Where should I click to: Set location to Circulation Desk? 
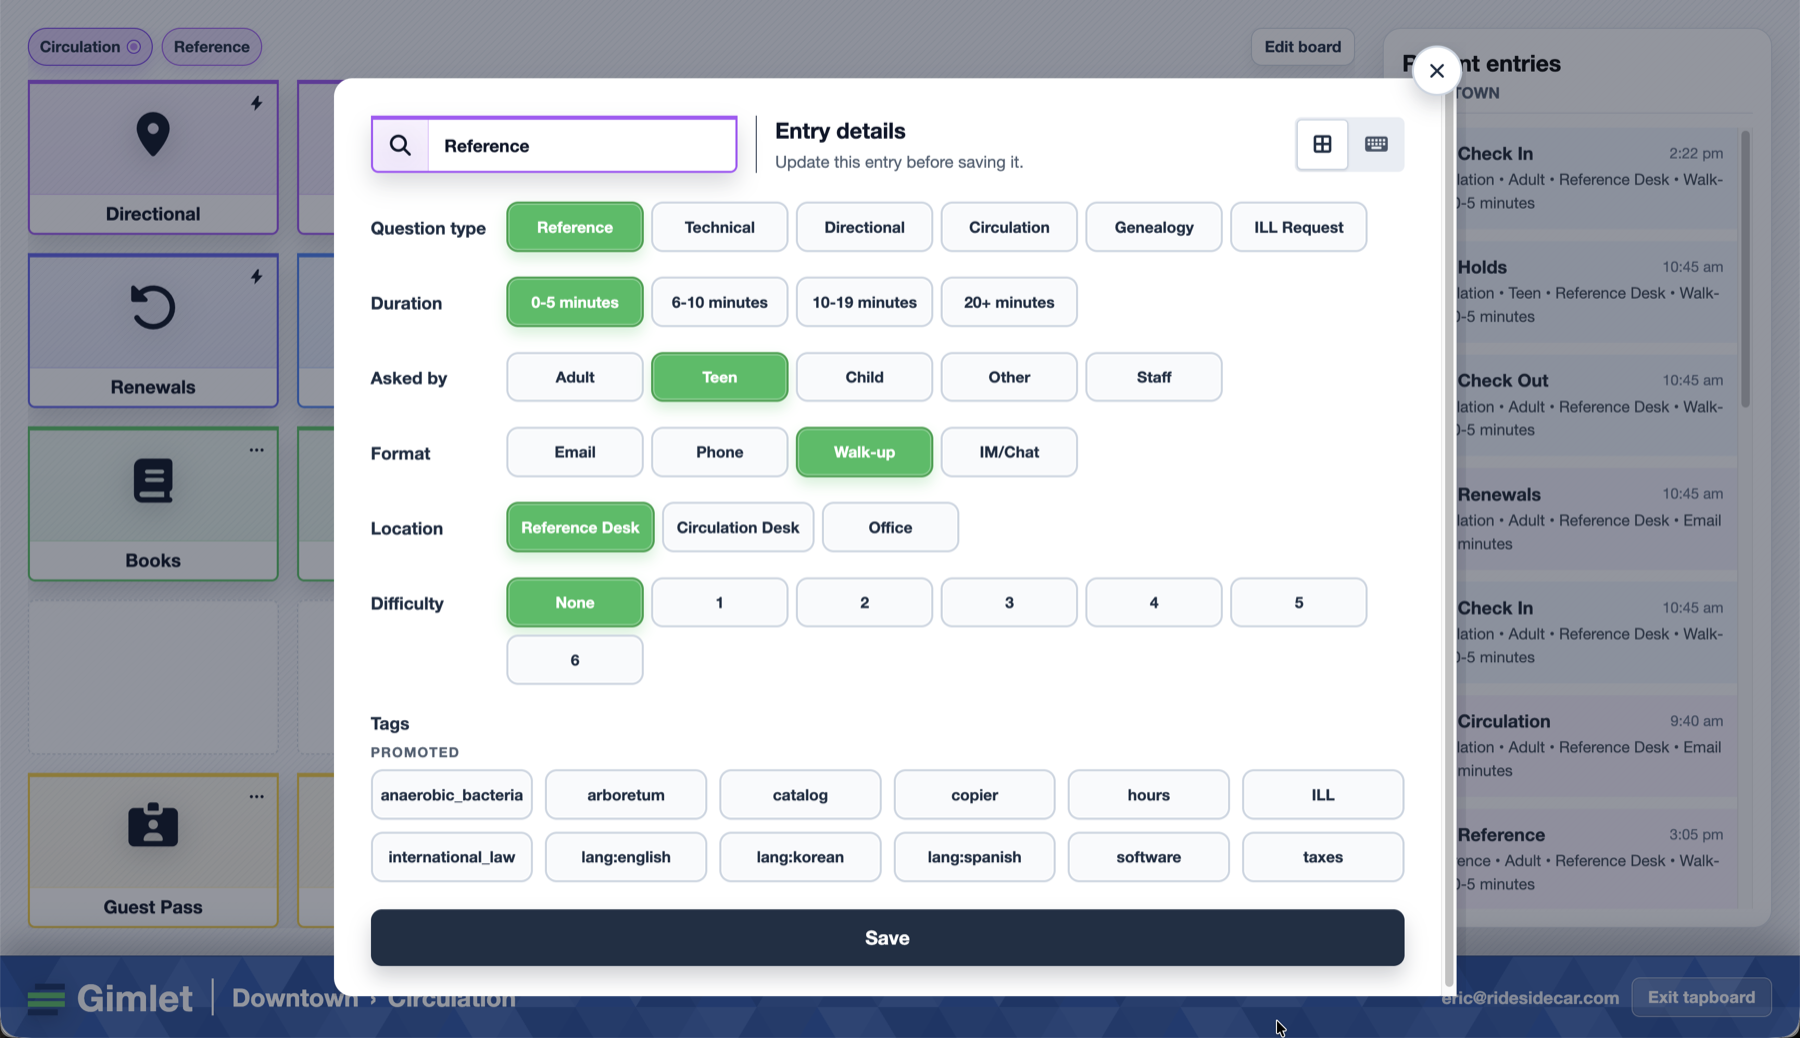pos(738,527)
